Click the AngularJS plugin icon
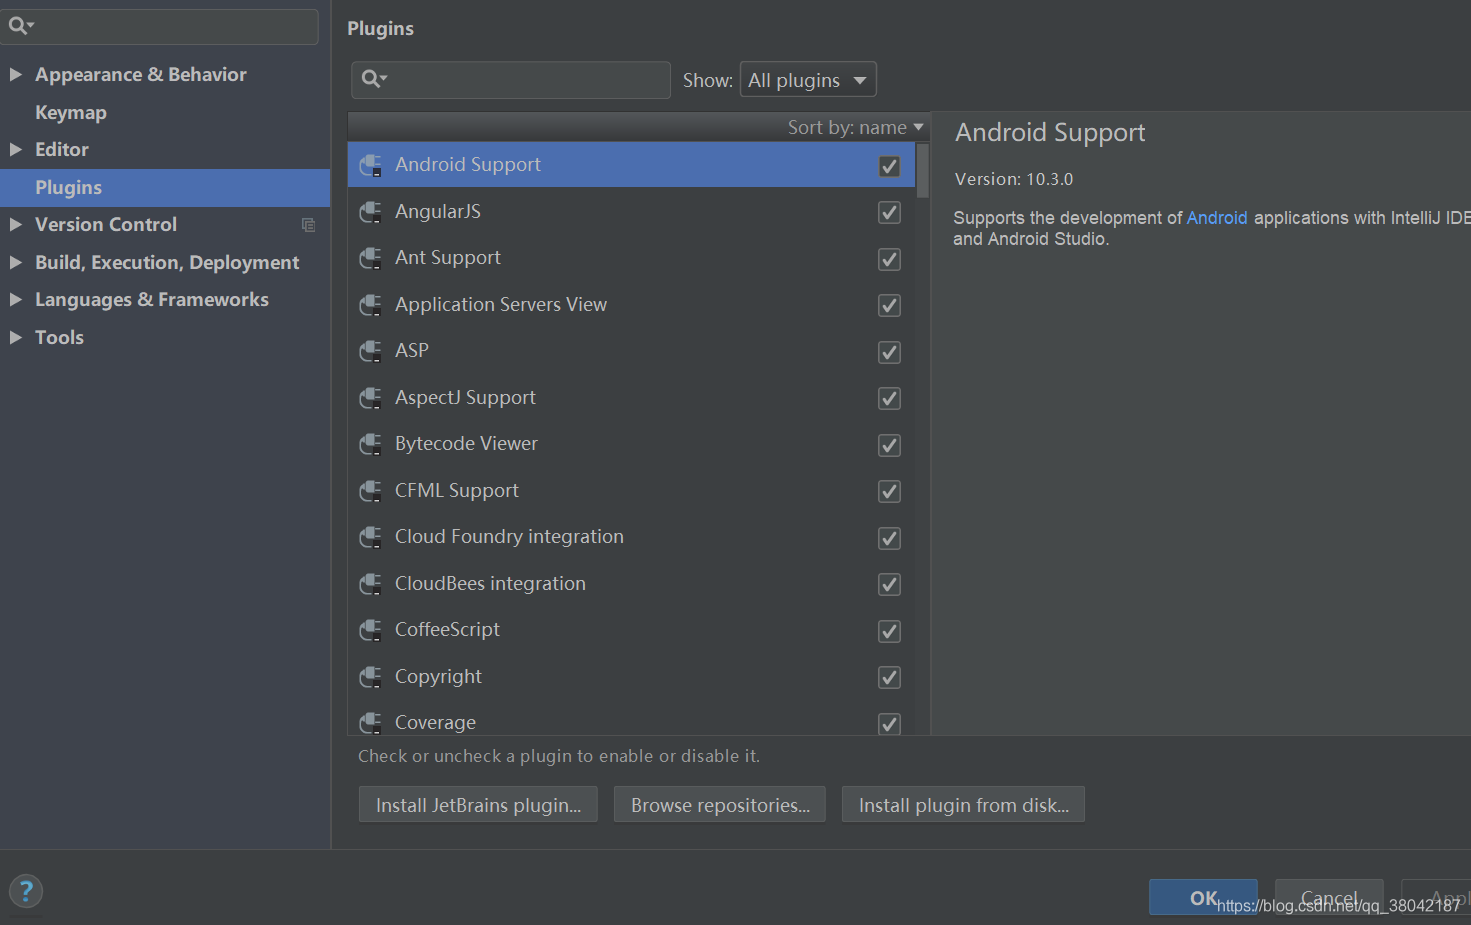This screenshot has width=1471, height=925. (370, 212)
